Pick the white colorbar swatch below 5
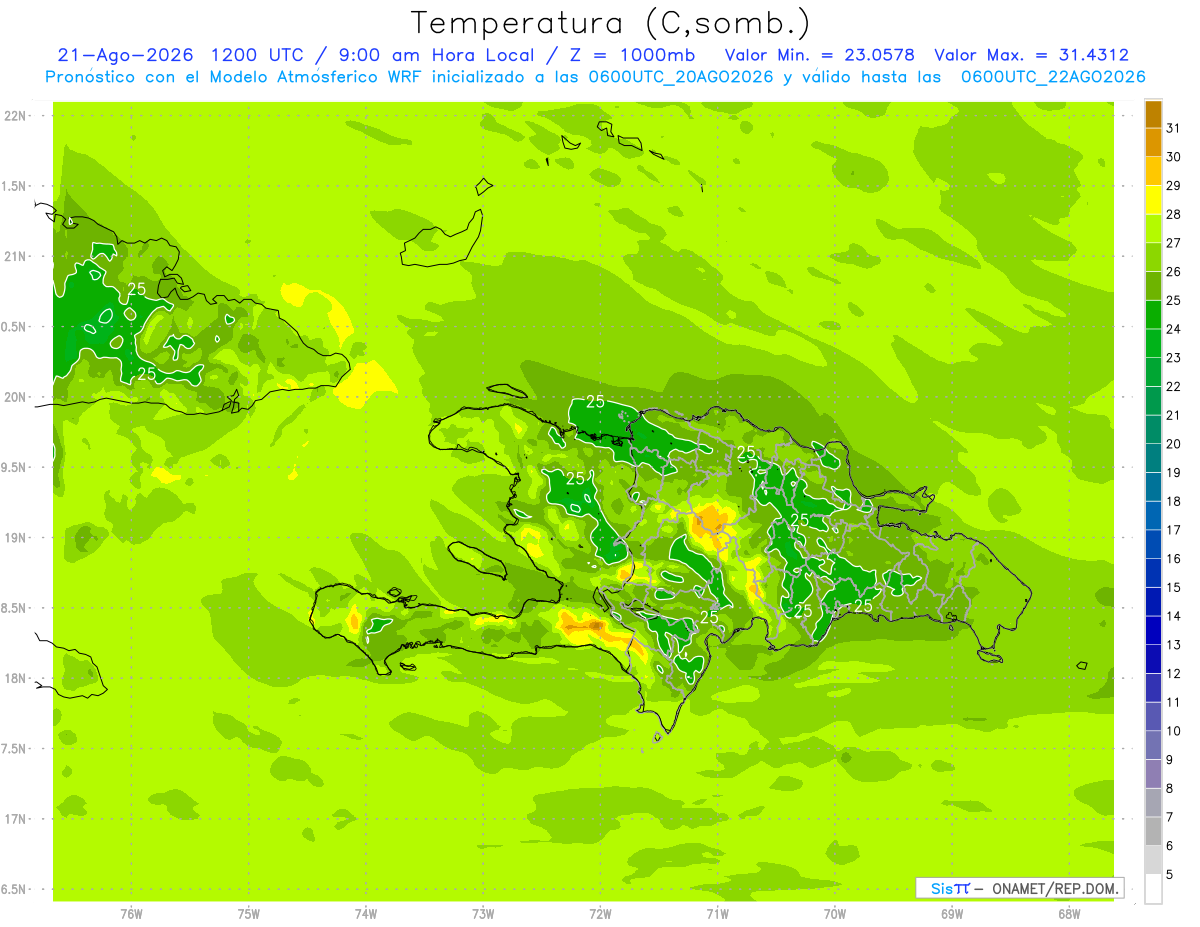The width and height of the screenshot is (1200, 927). pos(1153,889)
